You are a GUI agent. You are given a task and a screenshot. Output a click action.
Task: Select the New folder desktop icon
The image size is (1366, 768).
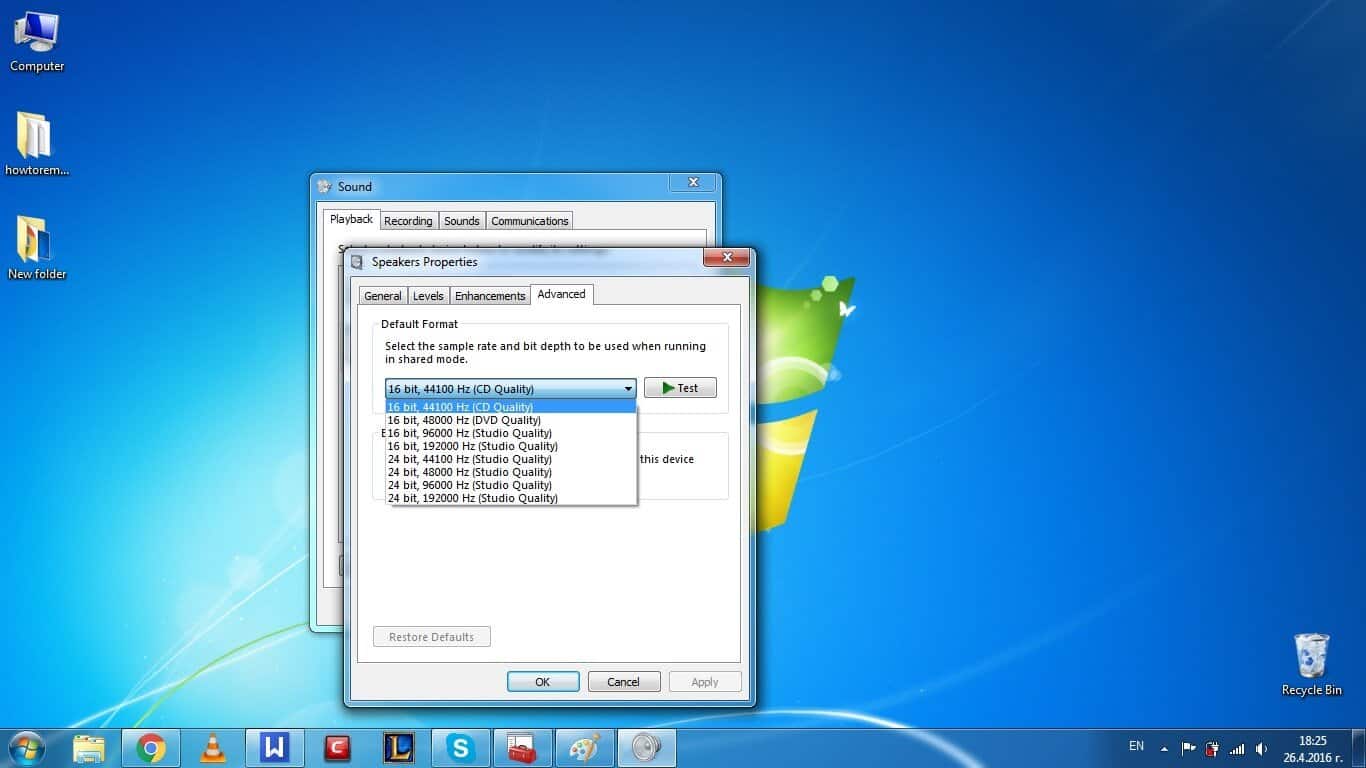(x=37, y=247)
